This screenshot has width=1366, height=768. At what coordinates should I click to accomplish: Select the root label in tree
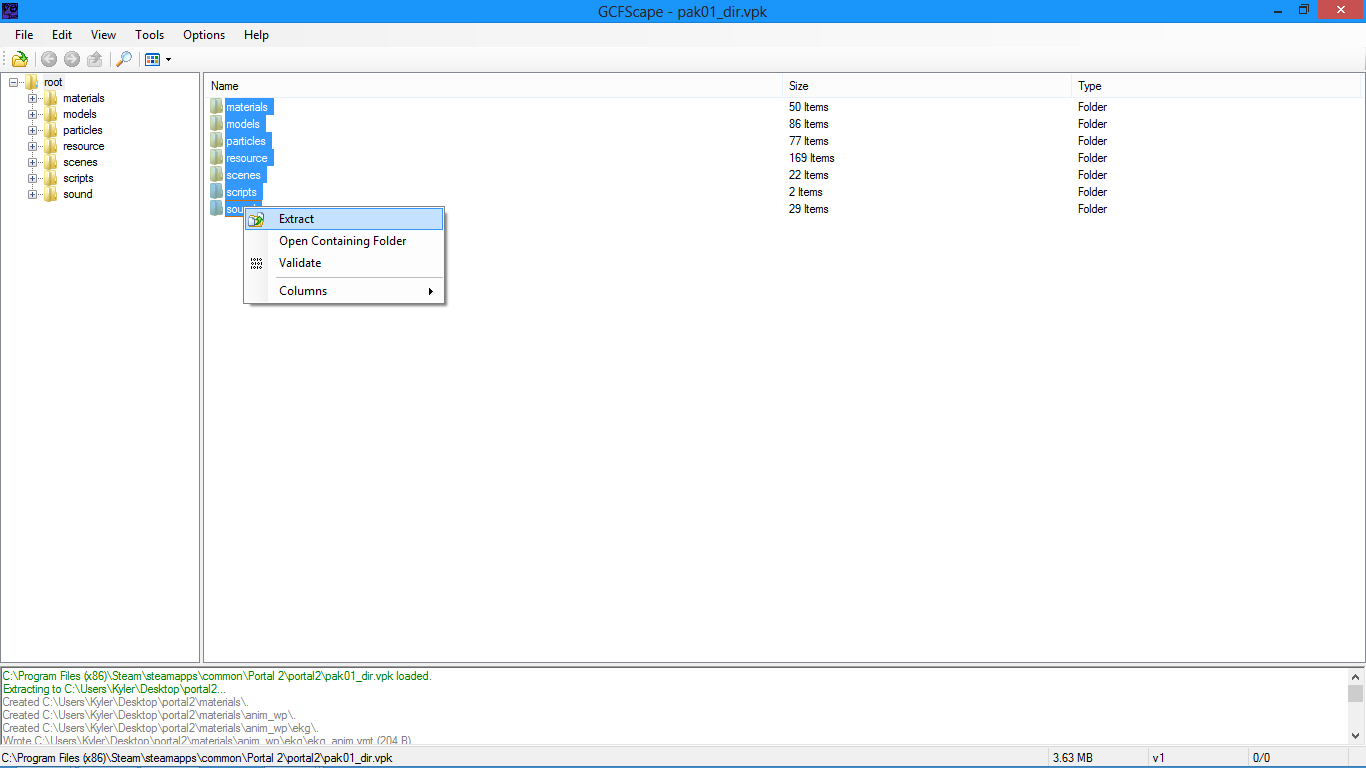pyautogui.click(x=53, y=82)
